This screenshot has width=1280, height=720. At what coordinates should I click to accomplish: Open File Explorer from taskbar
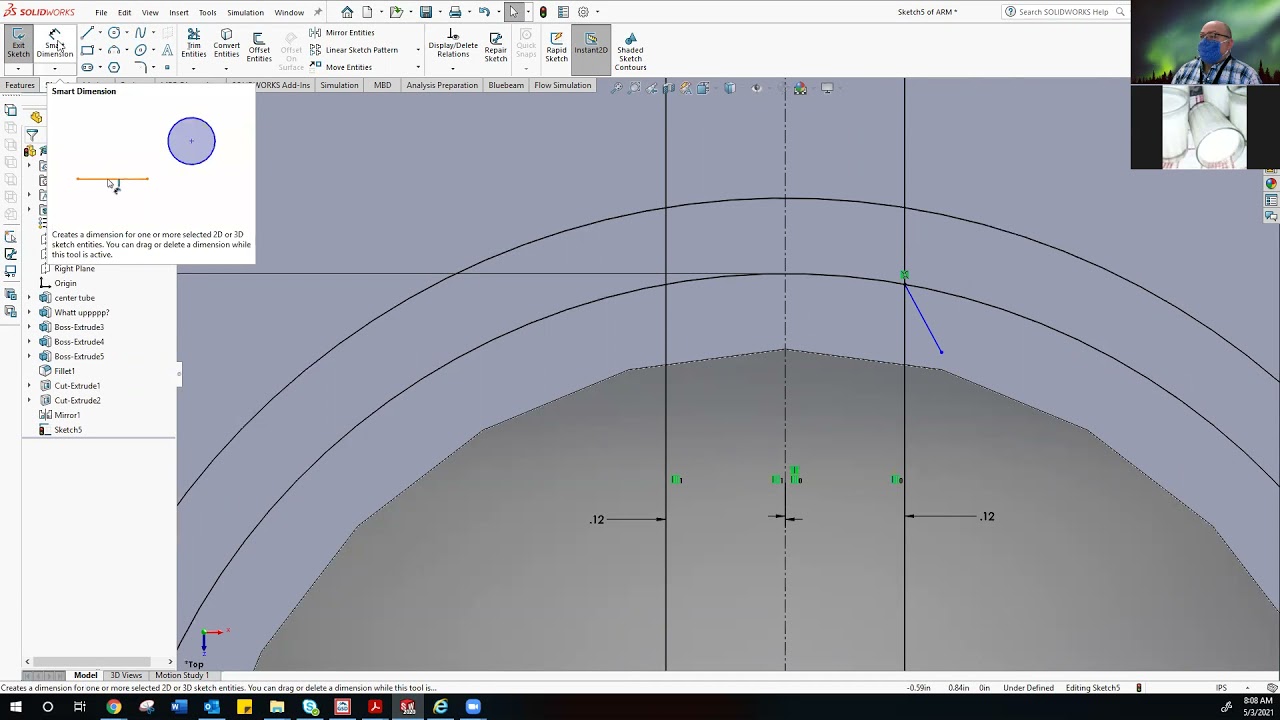pyautogui.click(x=277, y=707)
